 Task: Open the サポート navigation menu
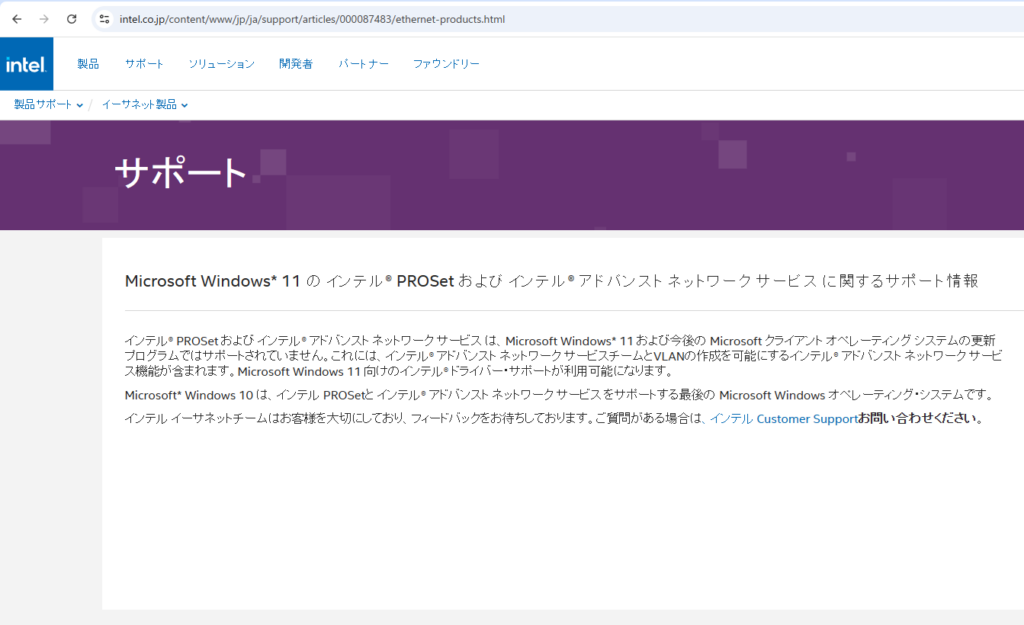[x=144, y=63]
